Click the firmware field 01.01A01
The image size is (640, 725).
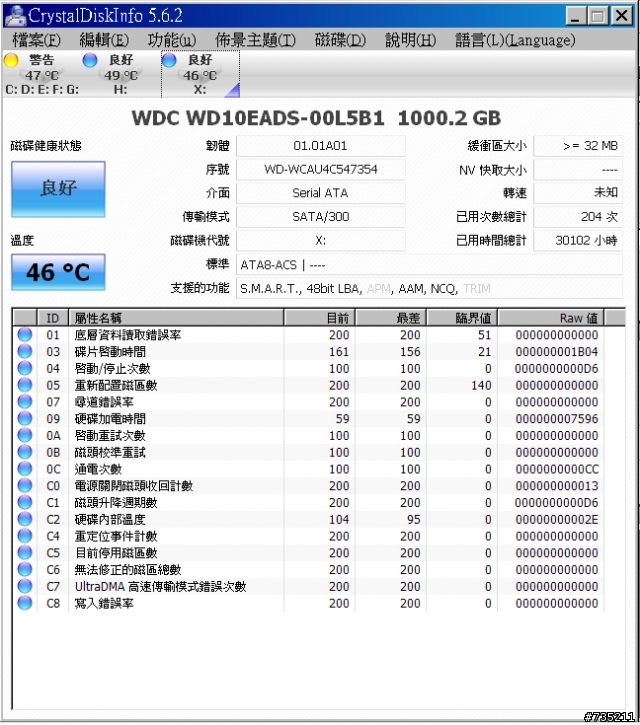[x=320, y=146]
